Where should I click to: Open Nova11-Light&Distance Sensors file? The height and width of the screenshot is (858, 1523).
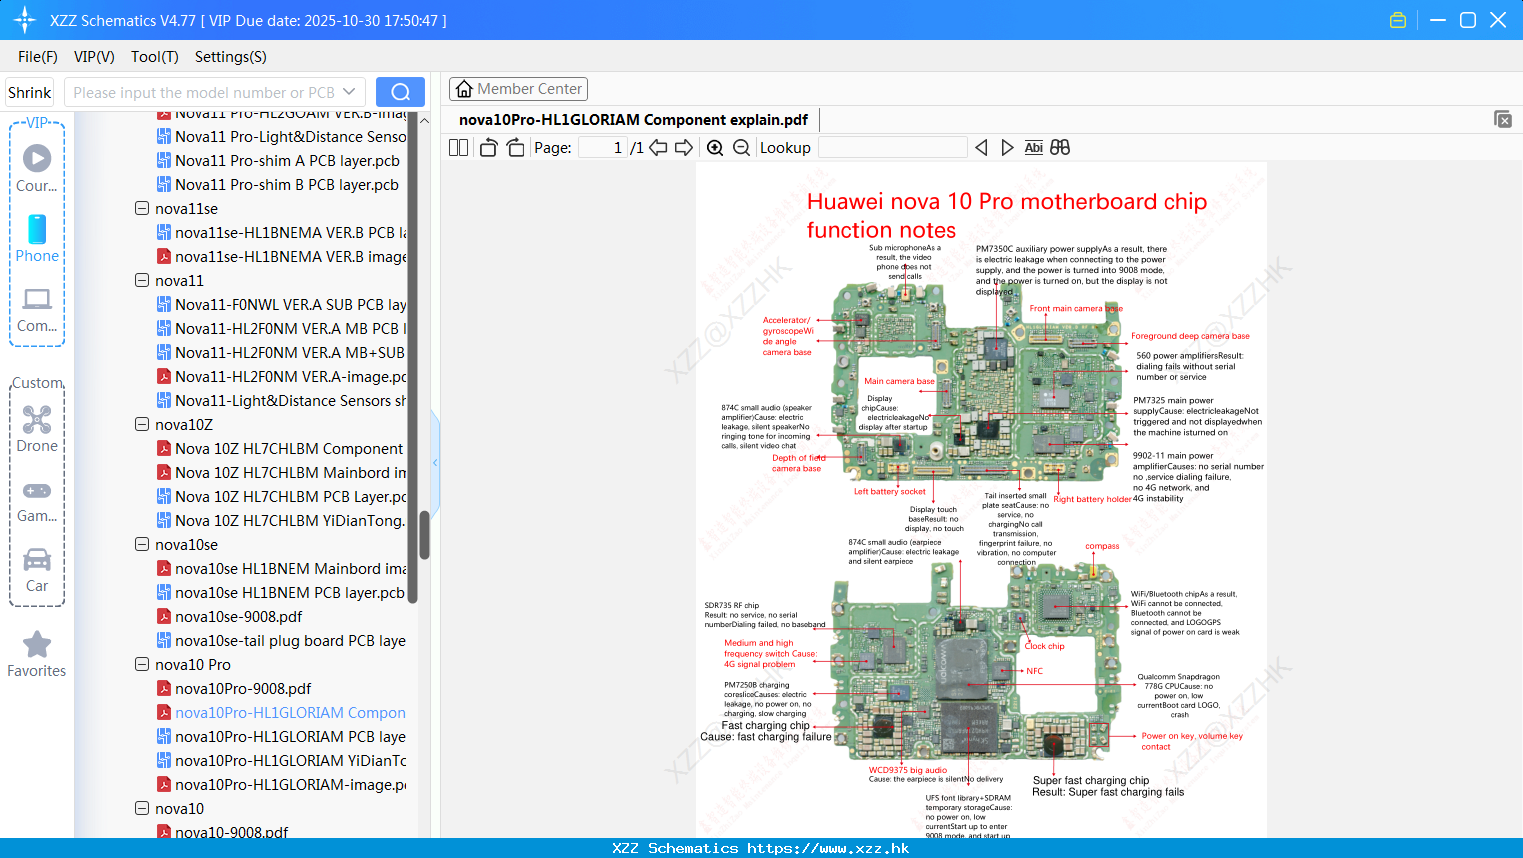[281, 401]
